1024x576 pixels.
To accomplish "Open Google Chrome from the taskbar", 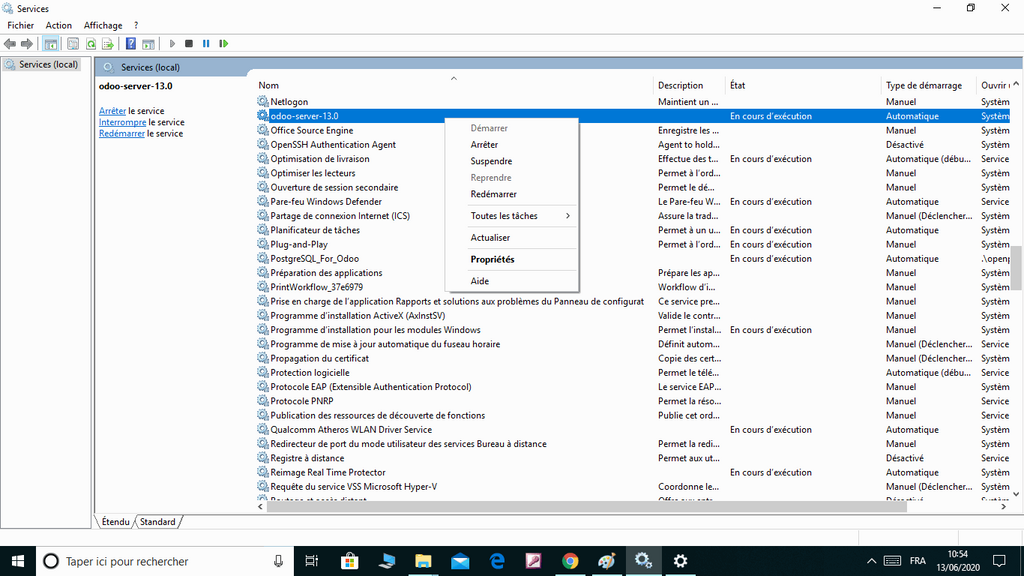I will [570, 561].
